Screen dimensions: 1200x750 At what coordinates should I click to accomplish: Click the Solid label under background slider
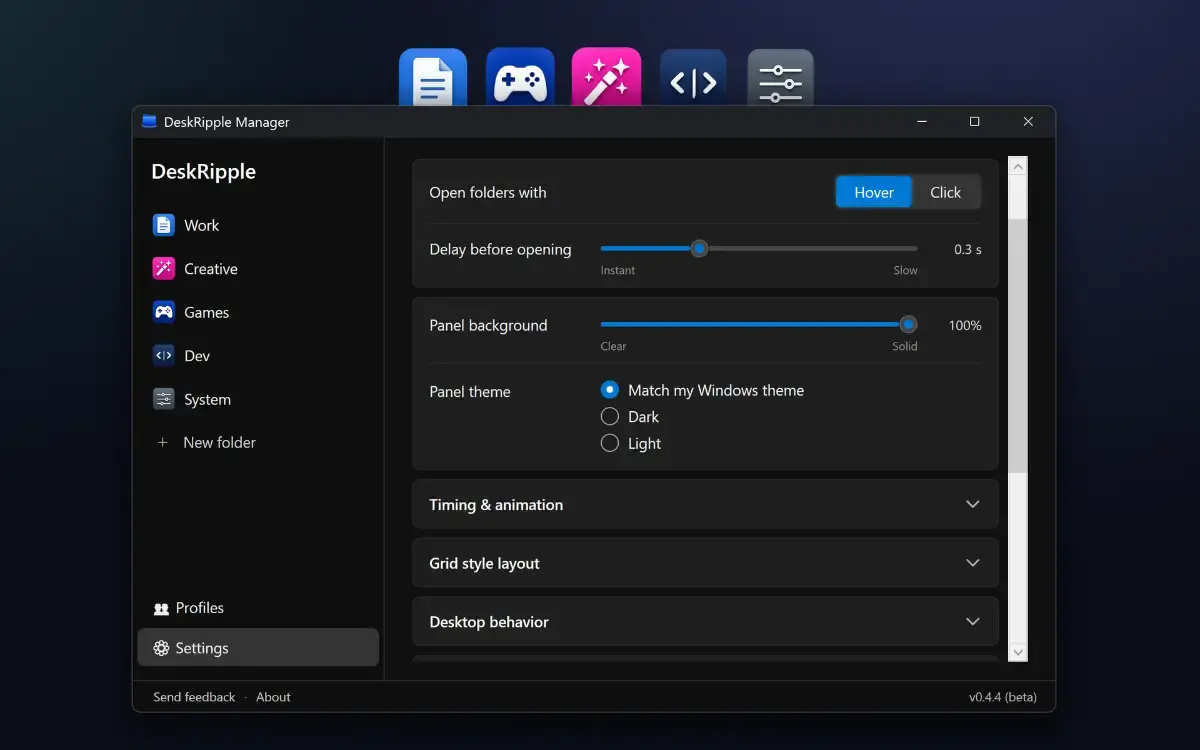coord(905,346)
